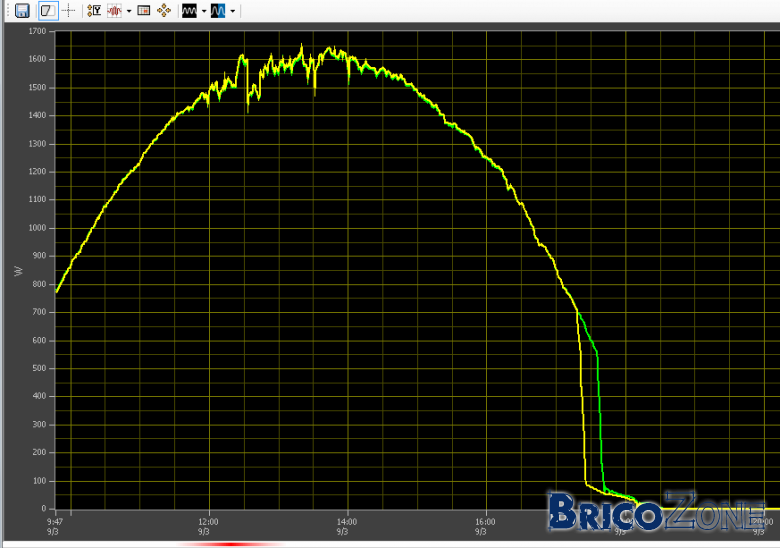Click the four-arrow pan icon
Viewport: 780px width, 548px height.
pos(164,10)
